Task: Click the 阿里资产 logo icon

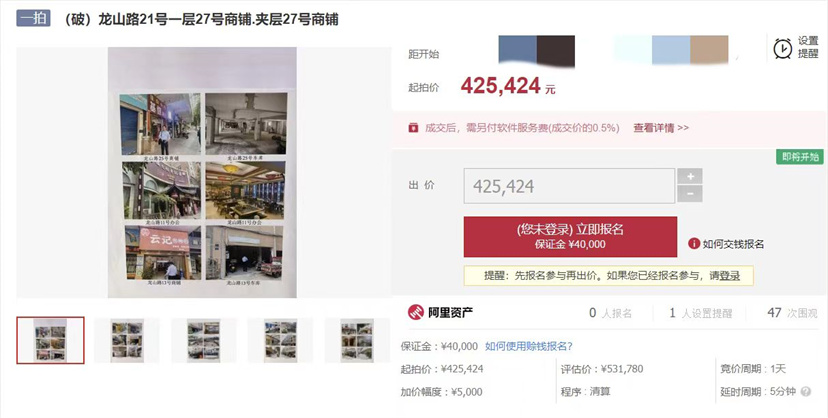Action: click(x=416, y=312)
